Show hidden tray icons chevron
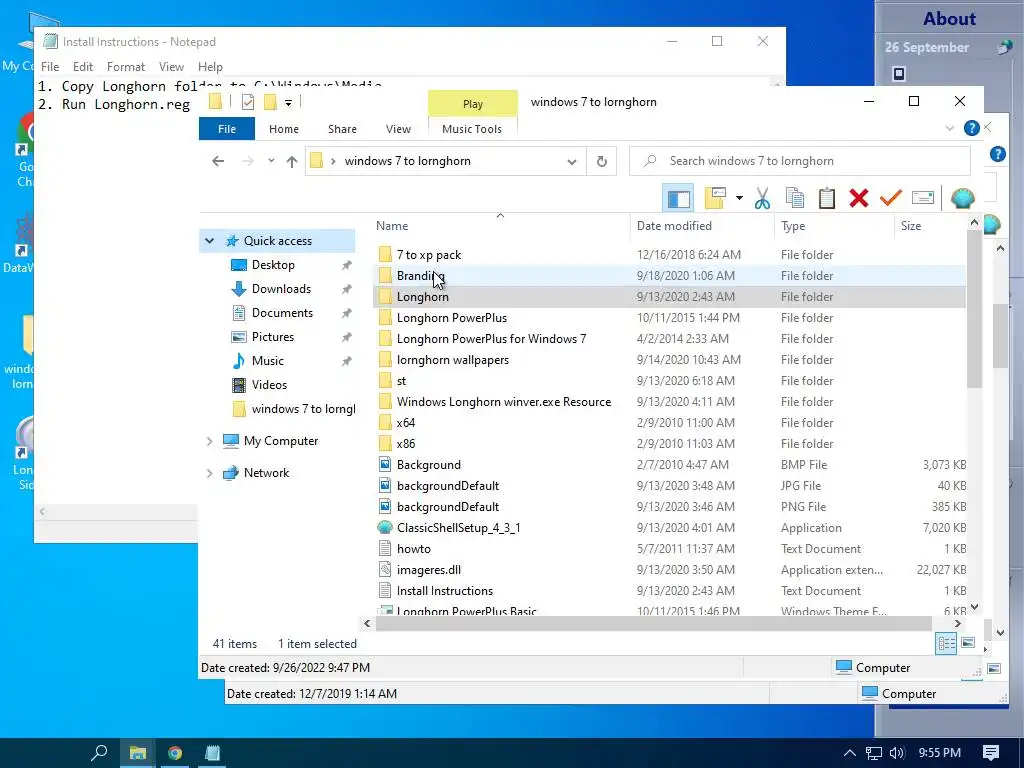 pyautogui.click(x=850, y=753)
